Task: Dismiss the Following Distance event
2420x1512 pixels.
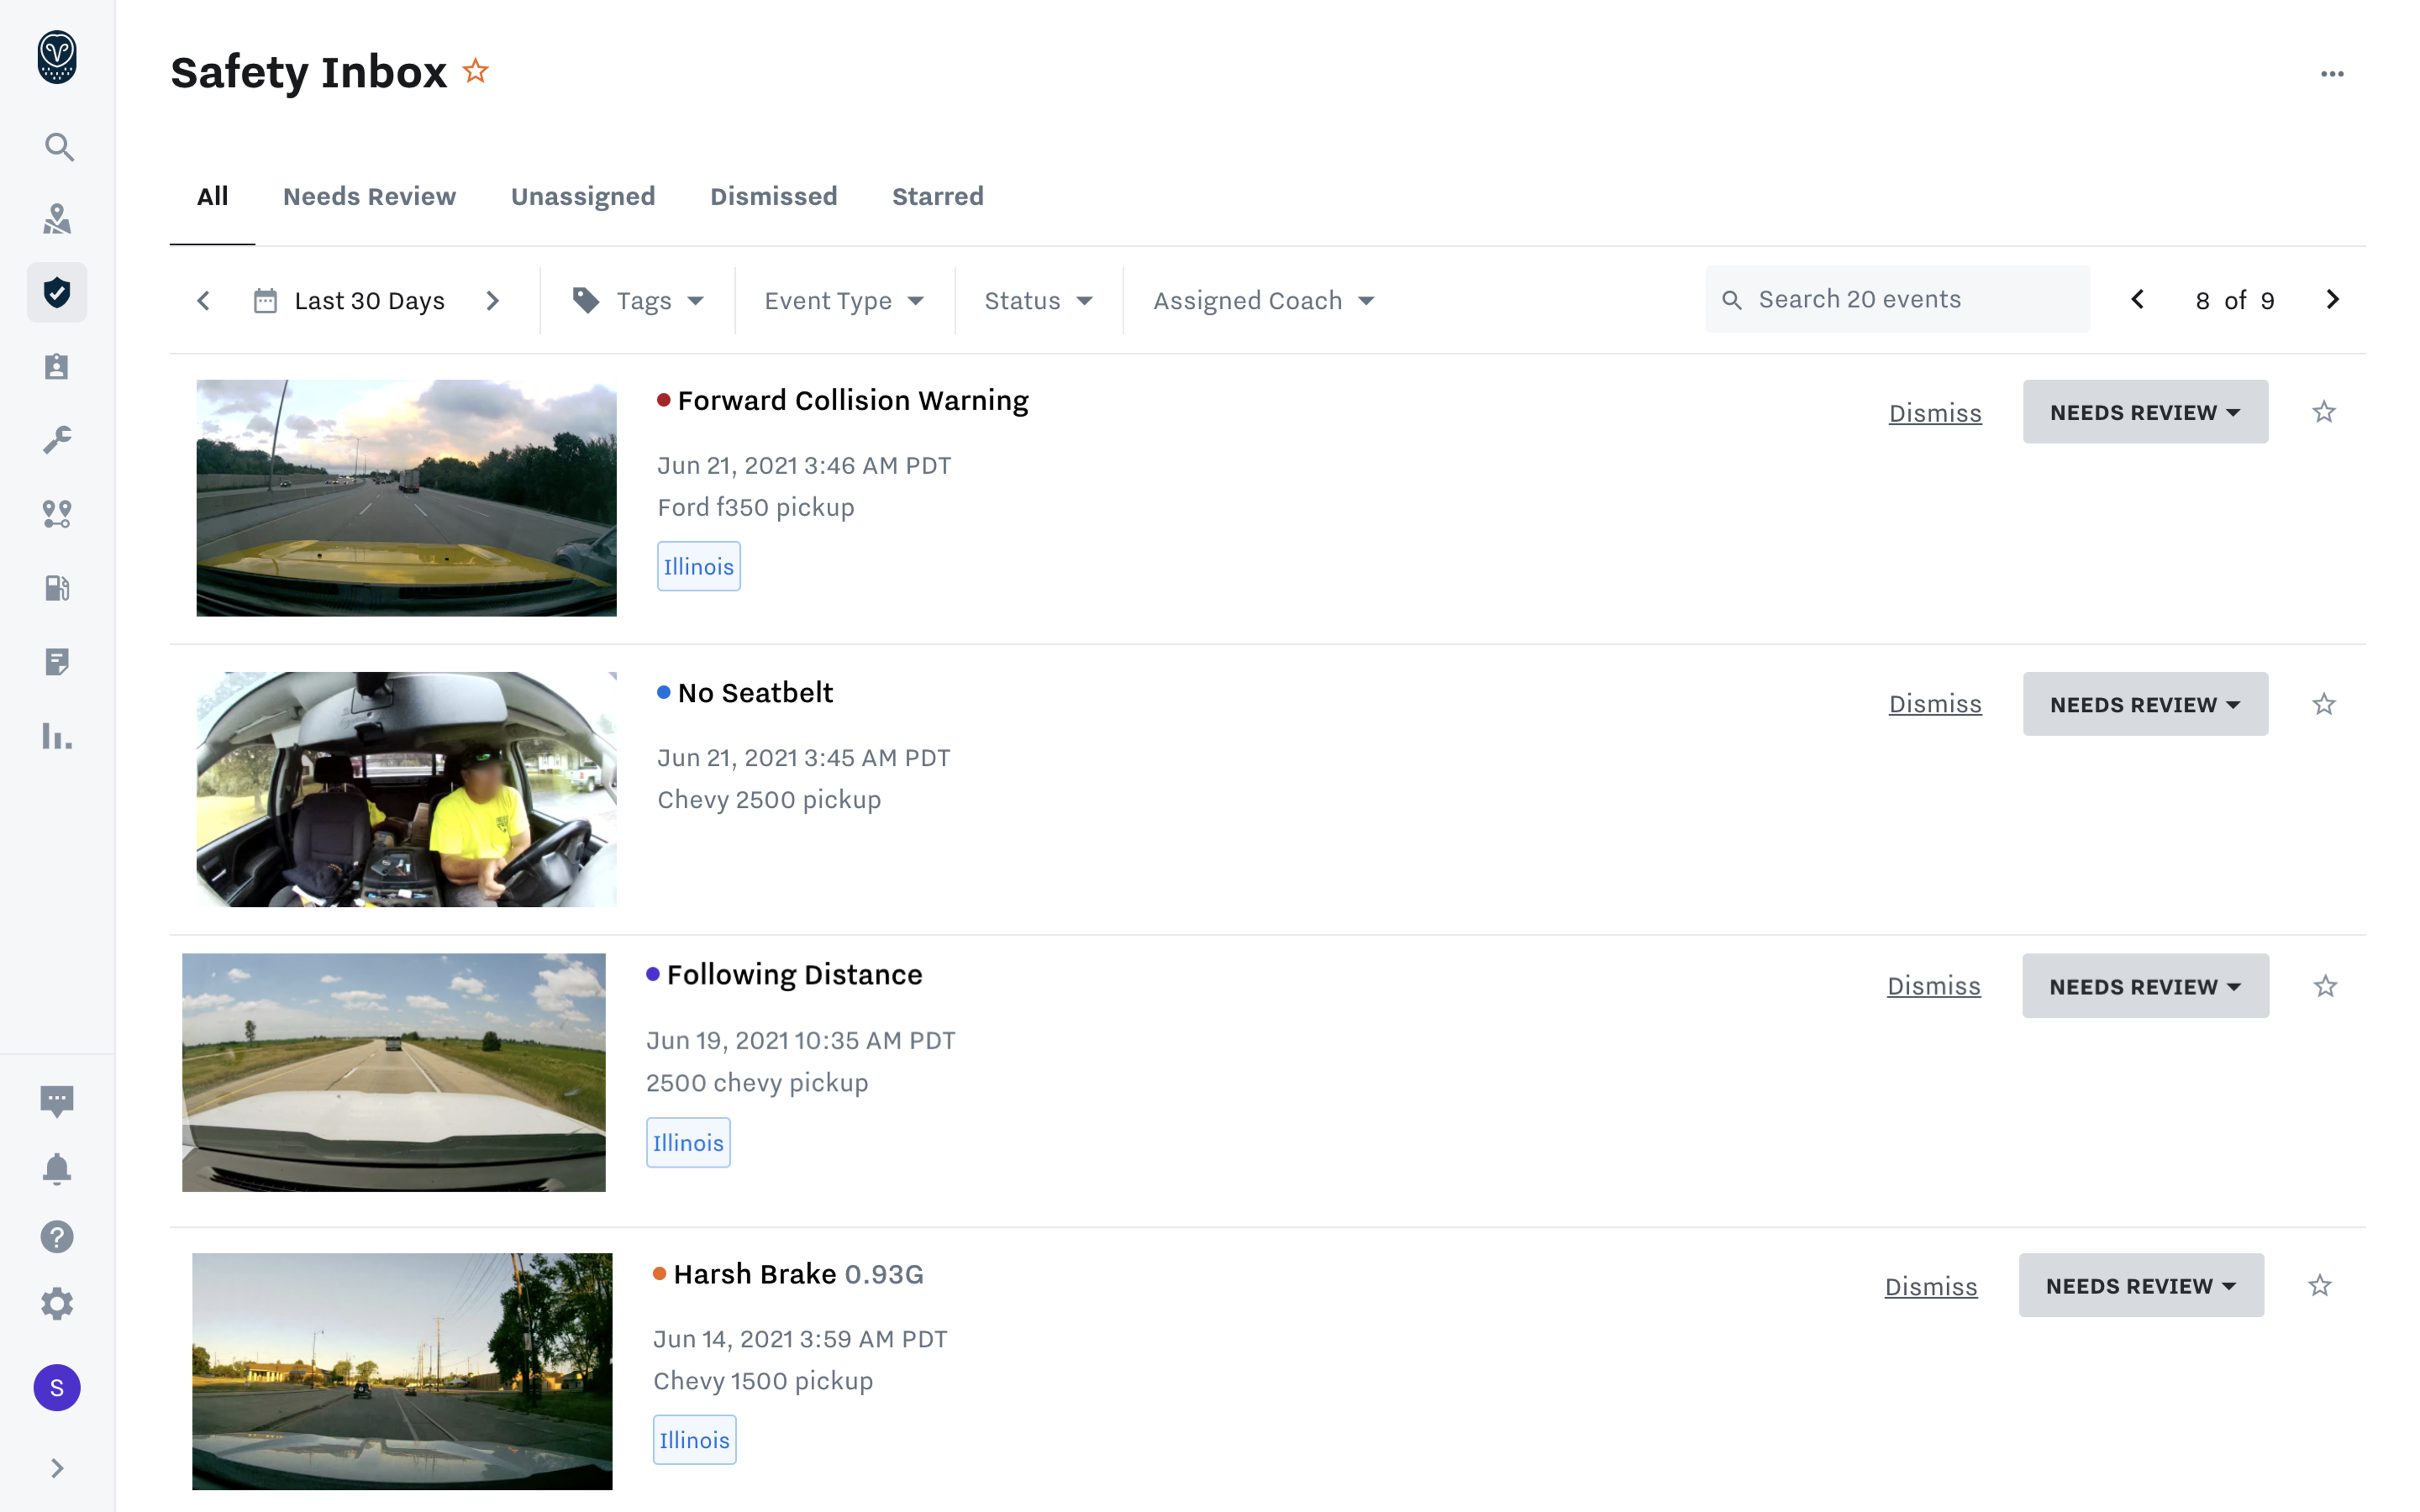Action: pos(1932,986)
